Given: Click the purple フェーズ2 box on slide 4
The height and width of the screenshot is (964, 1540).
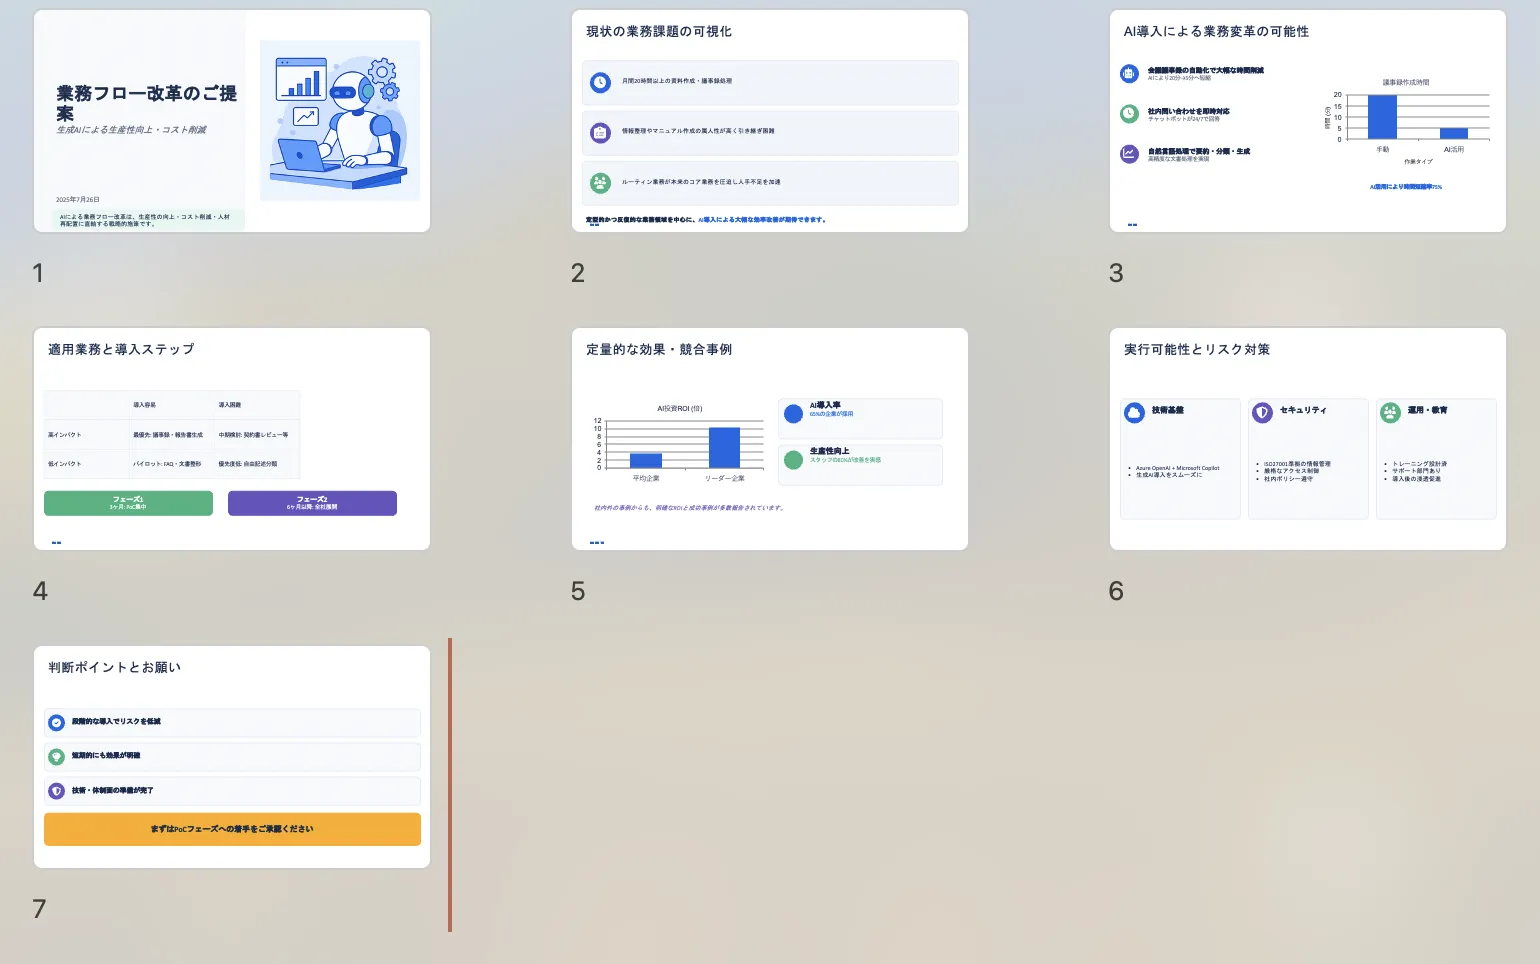Looking at the screenshot, I should point(312,503).
